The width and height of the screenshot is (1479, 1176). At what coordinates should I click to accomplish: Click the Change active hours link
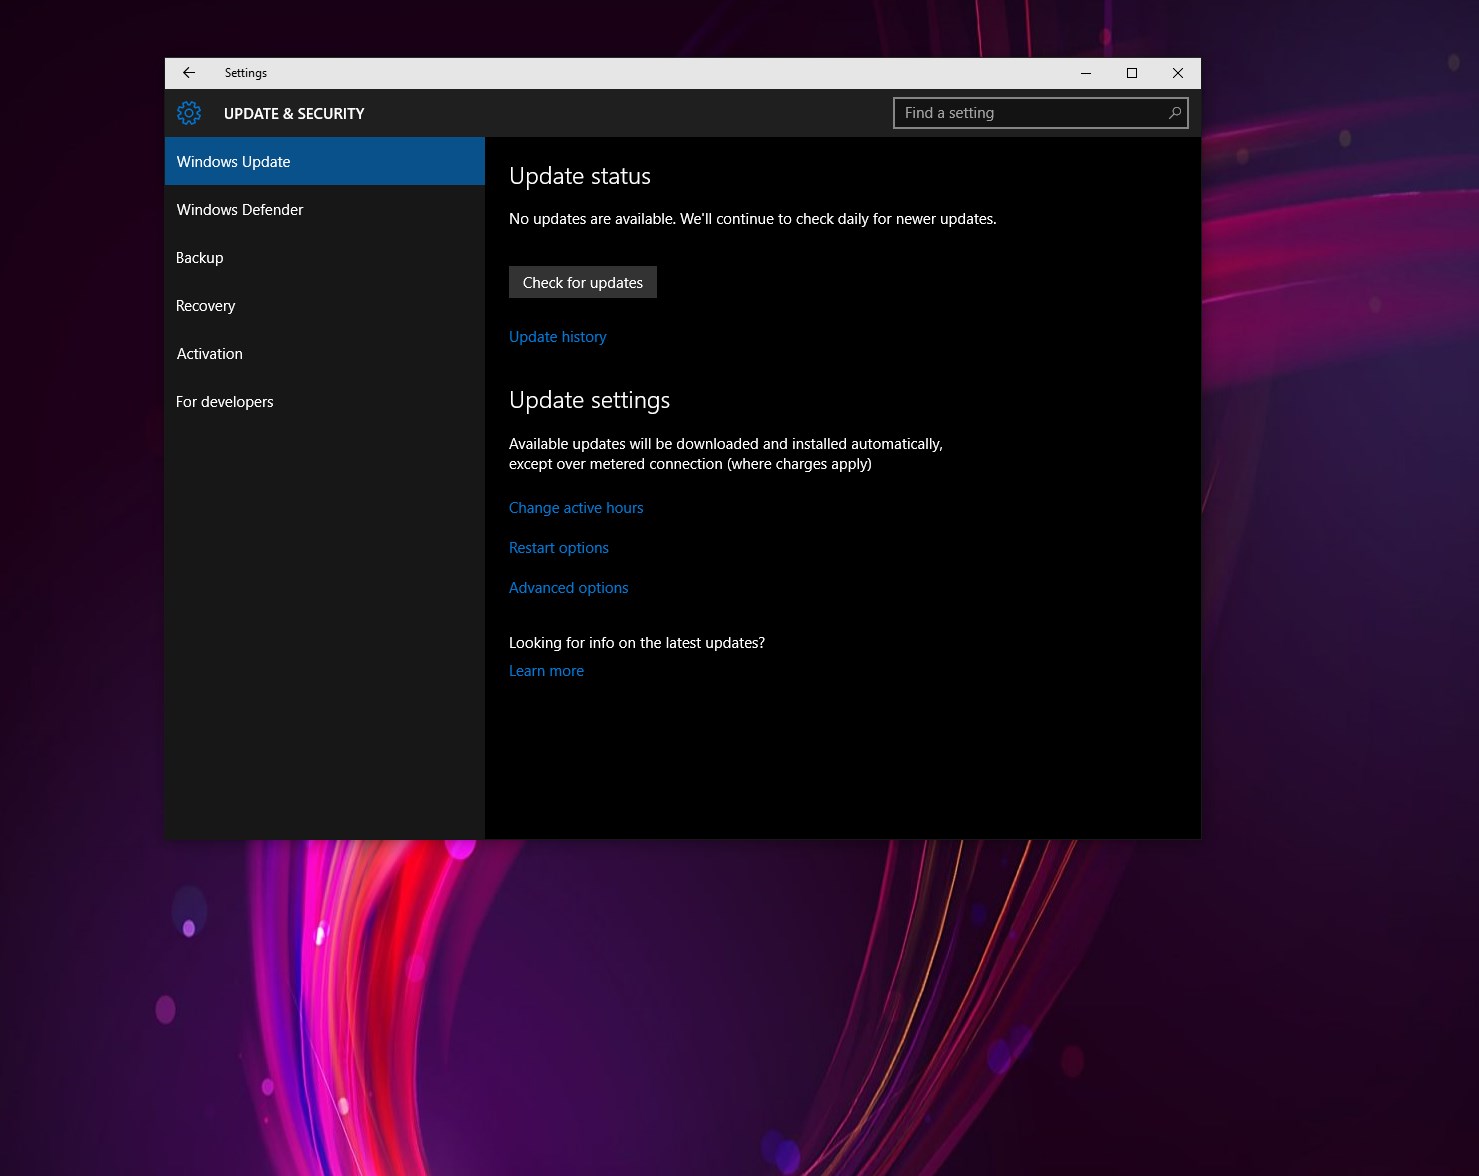coord(576,508)
